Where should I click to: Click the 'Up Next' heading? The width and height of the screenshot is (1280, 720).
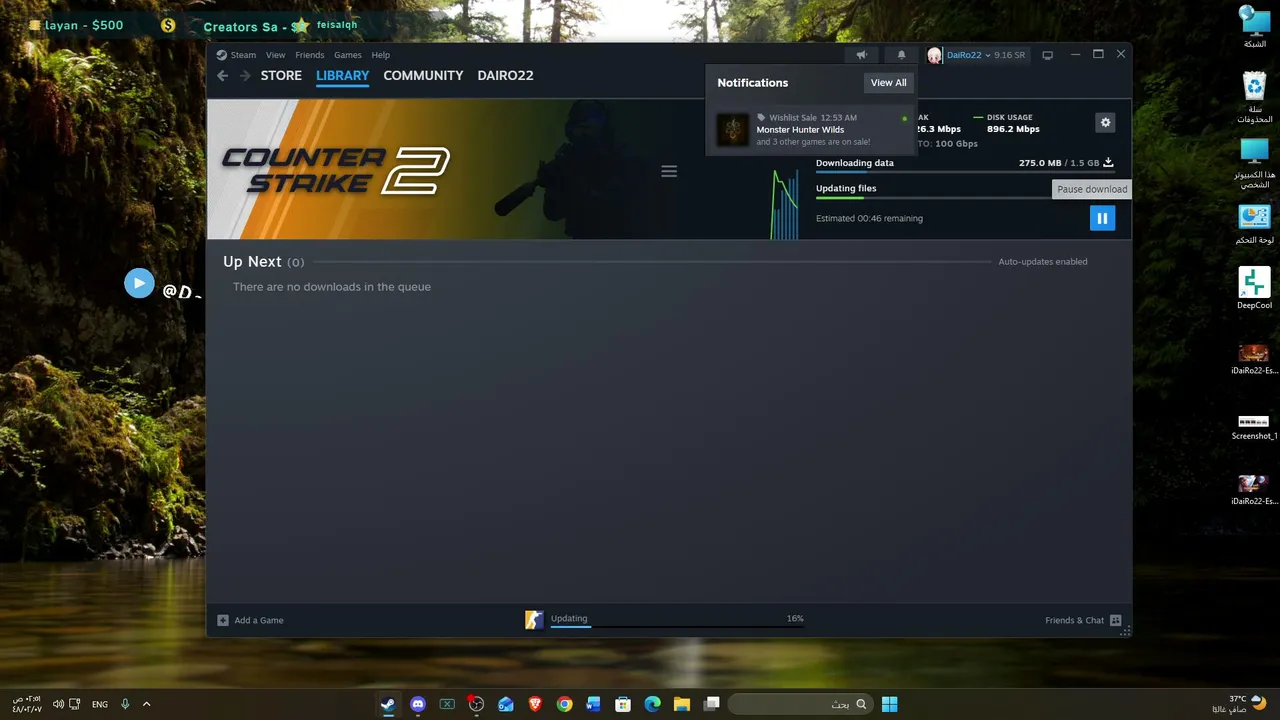(x=252, y=262)
